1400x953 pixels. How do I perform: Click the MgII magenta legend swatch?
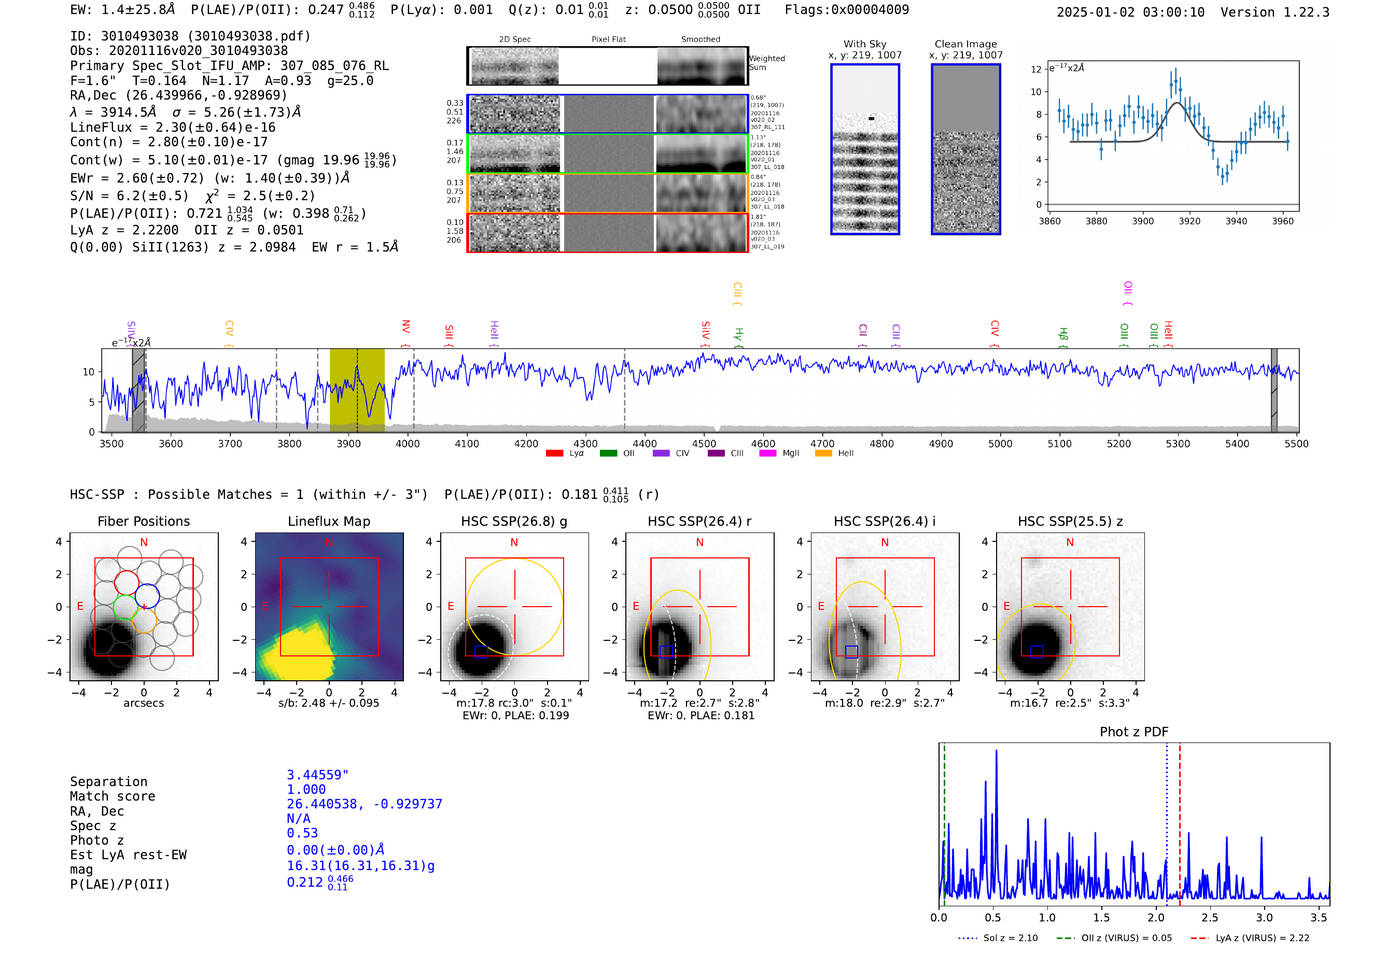pos(767,454)
